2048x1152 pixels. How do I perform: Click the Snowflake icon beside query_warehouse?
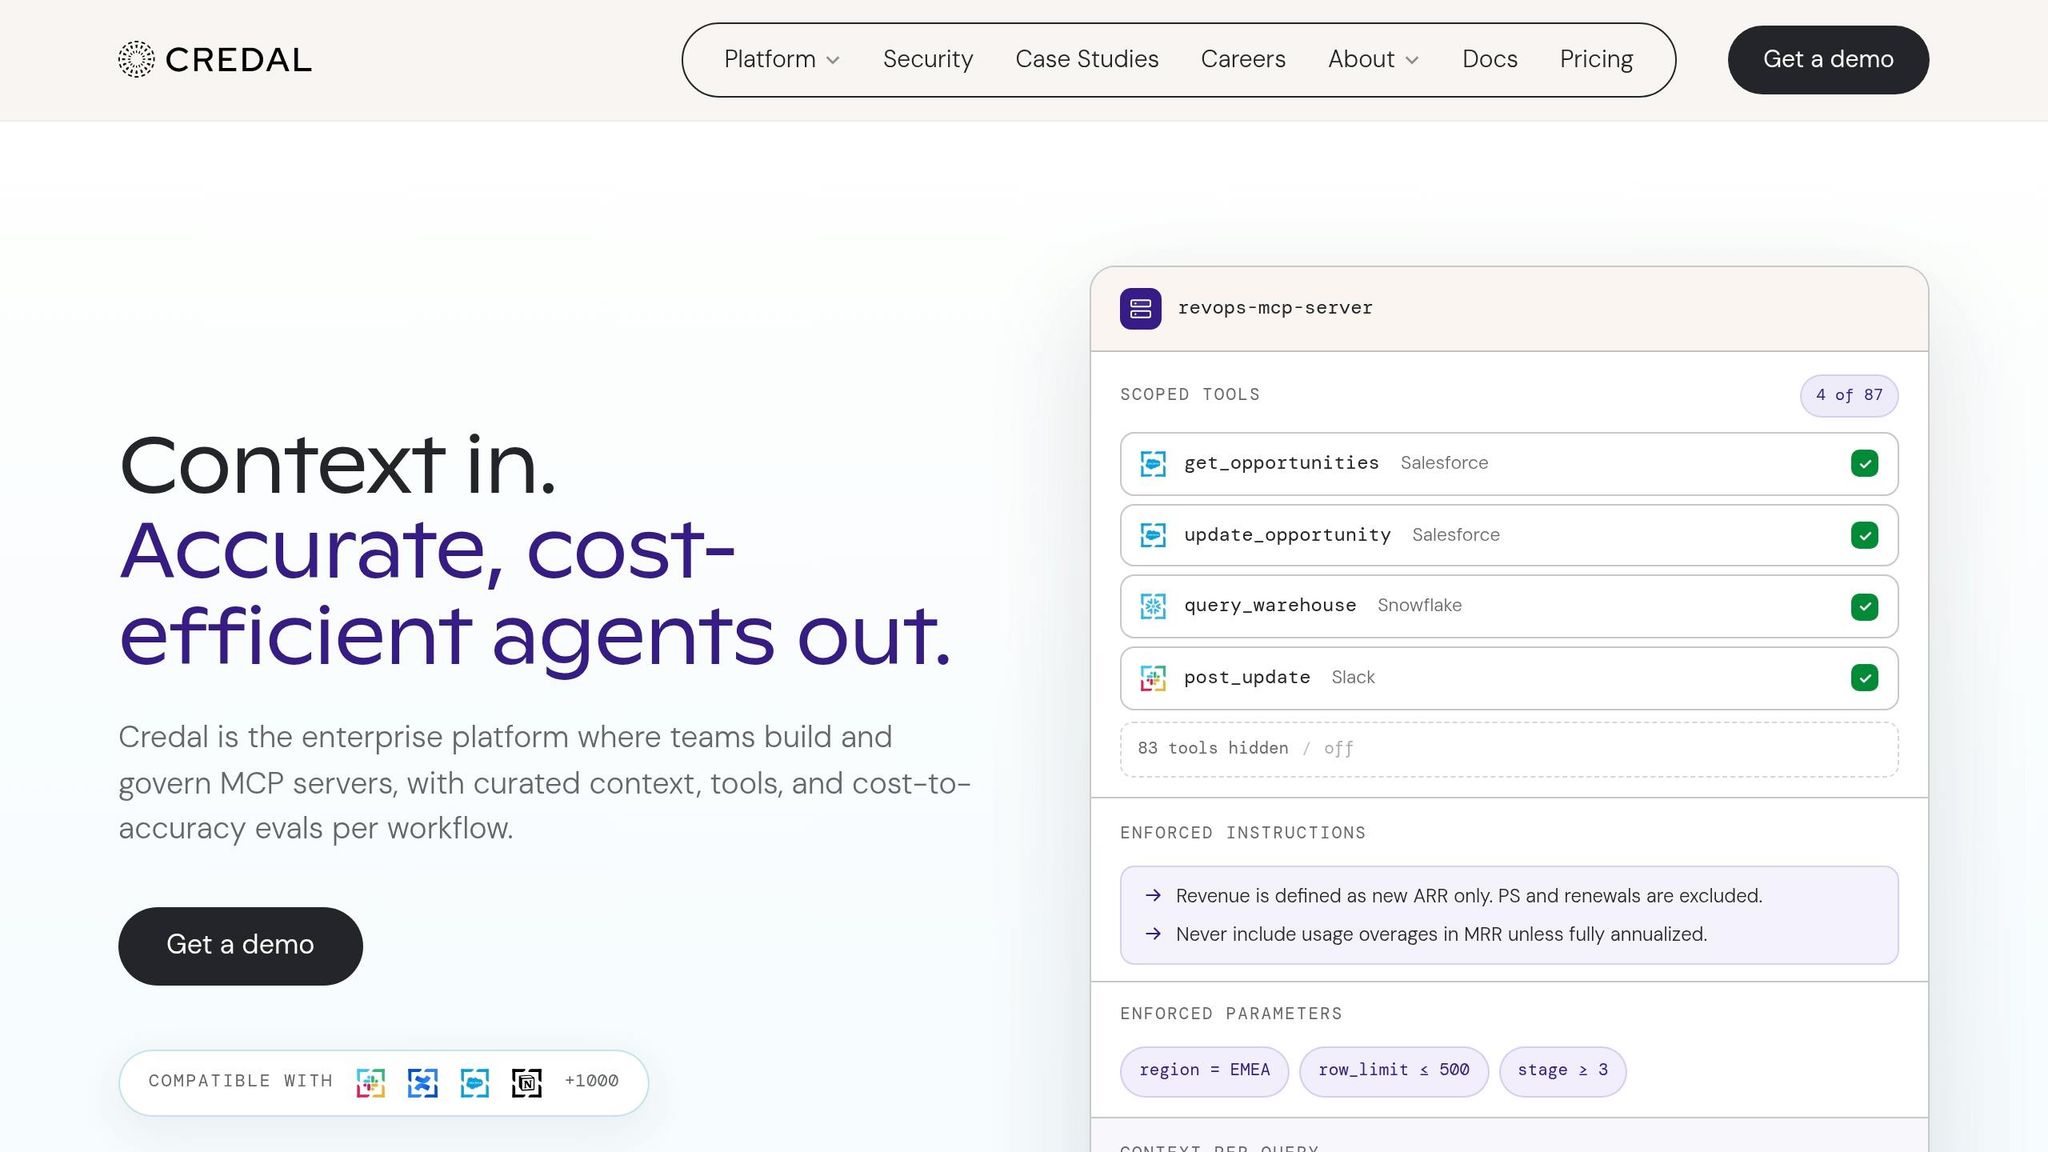point(1153,606)
